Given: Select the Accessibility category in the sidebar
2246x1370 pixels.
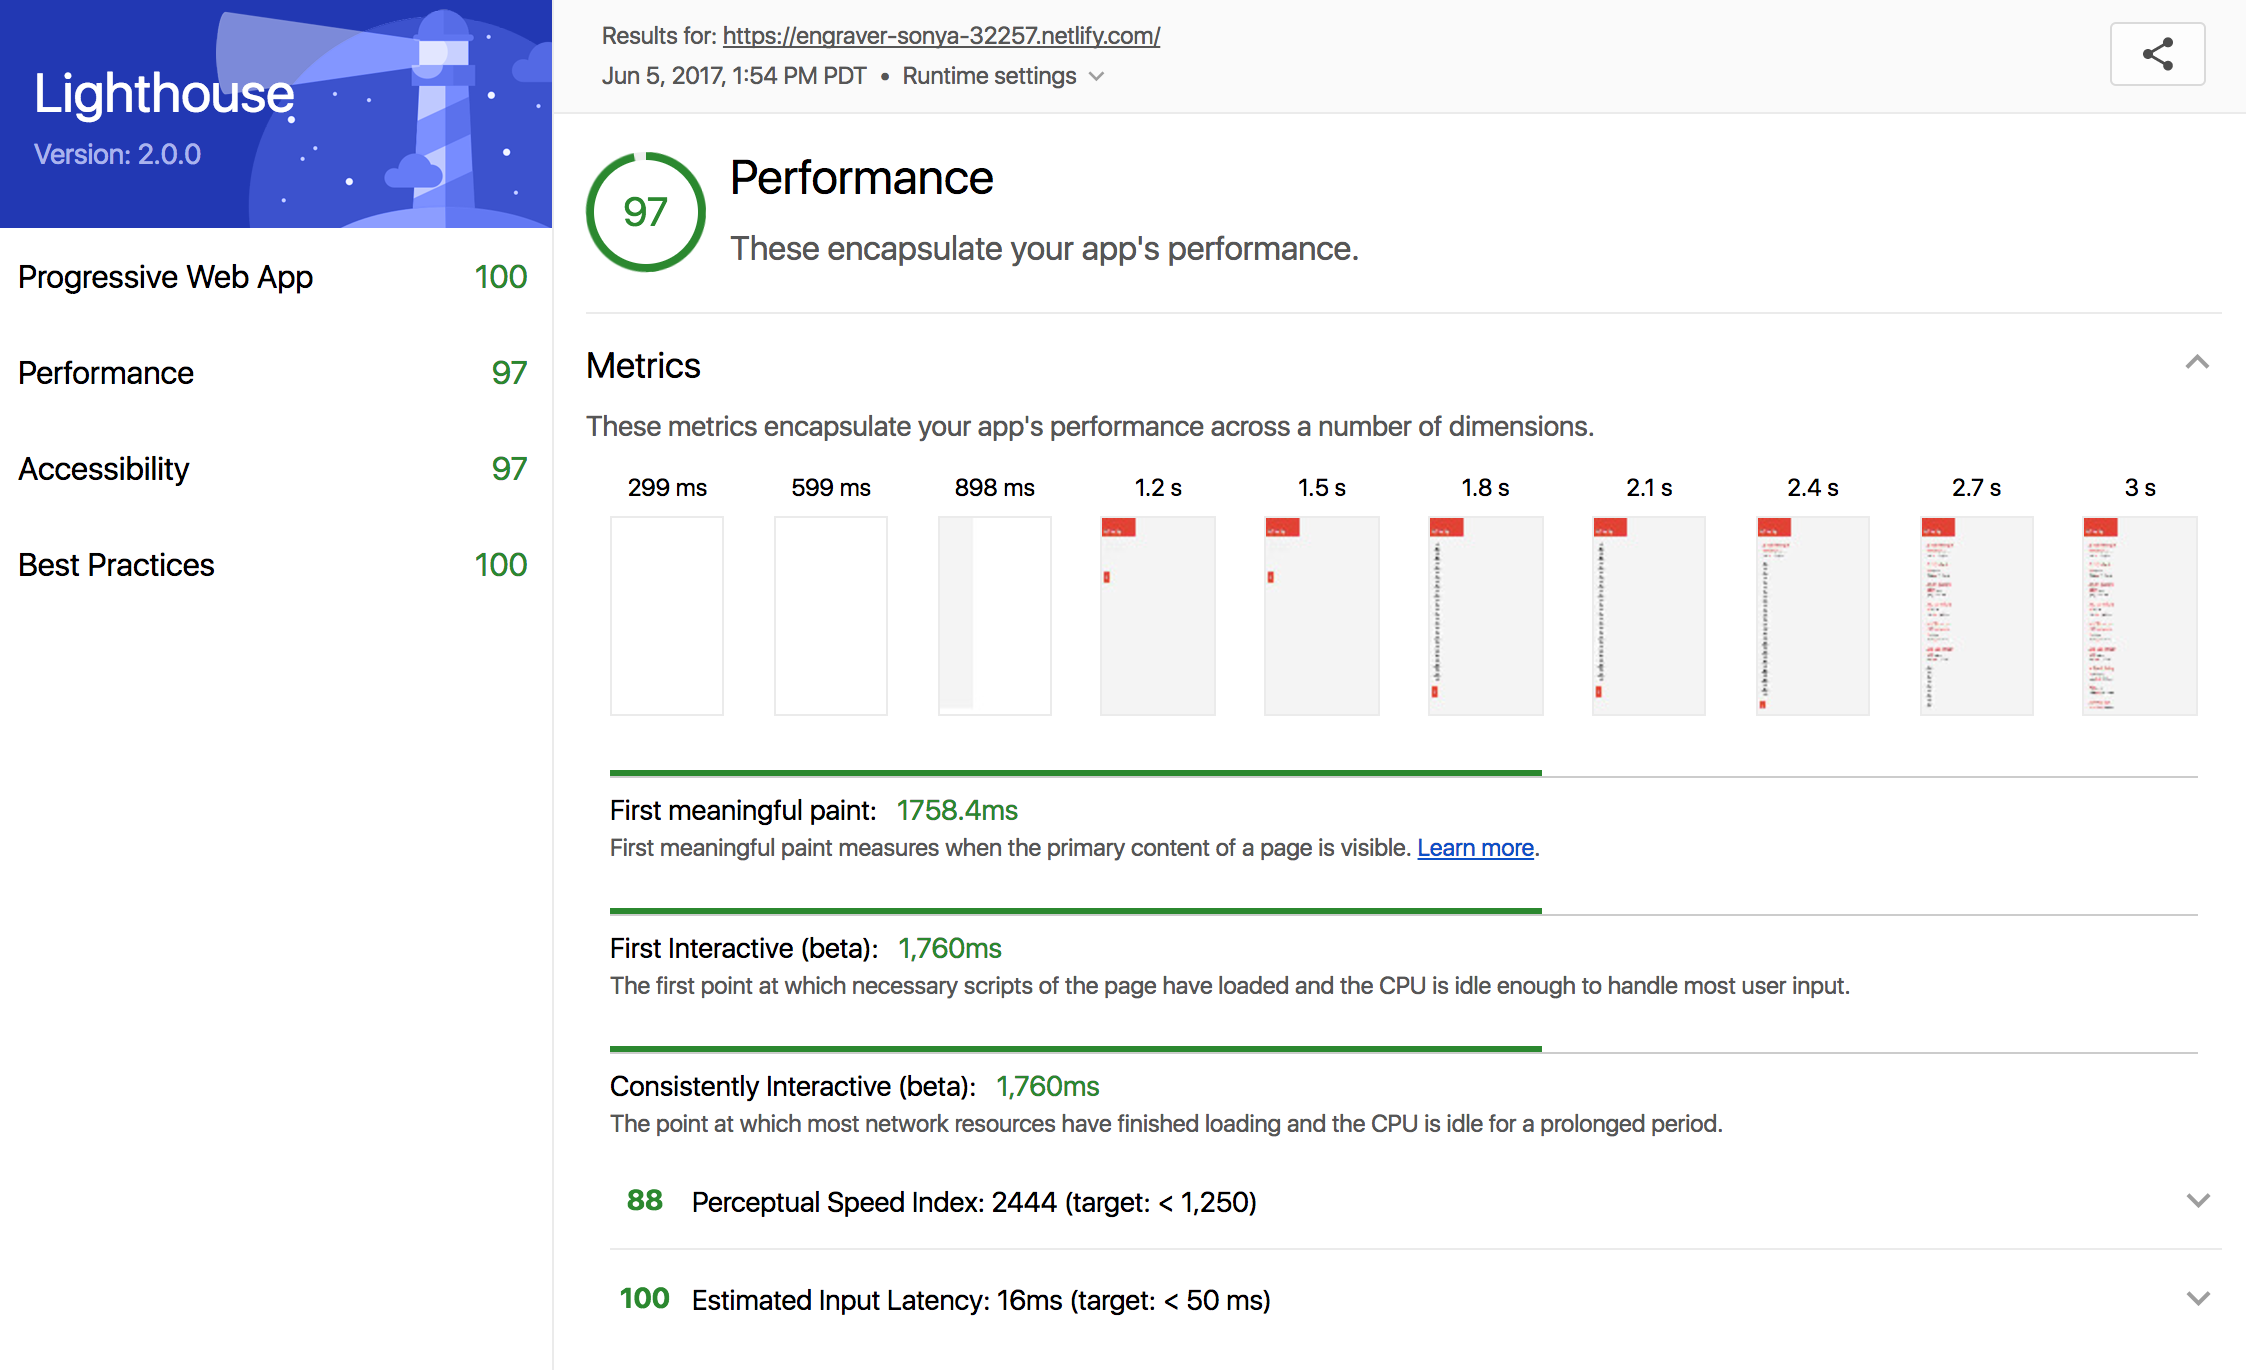Looking at the screenshot, I should point(104,469).
